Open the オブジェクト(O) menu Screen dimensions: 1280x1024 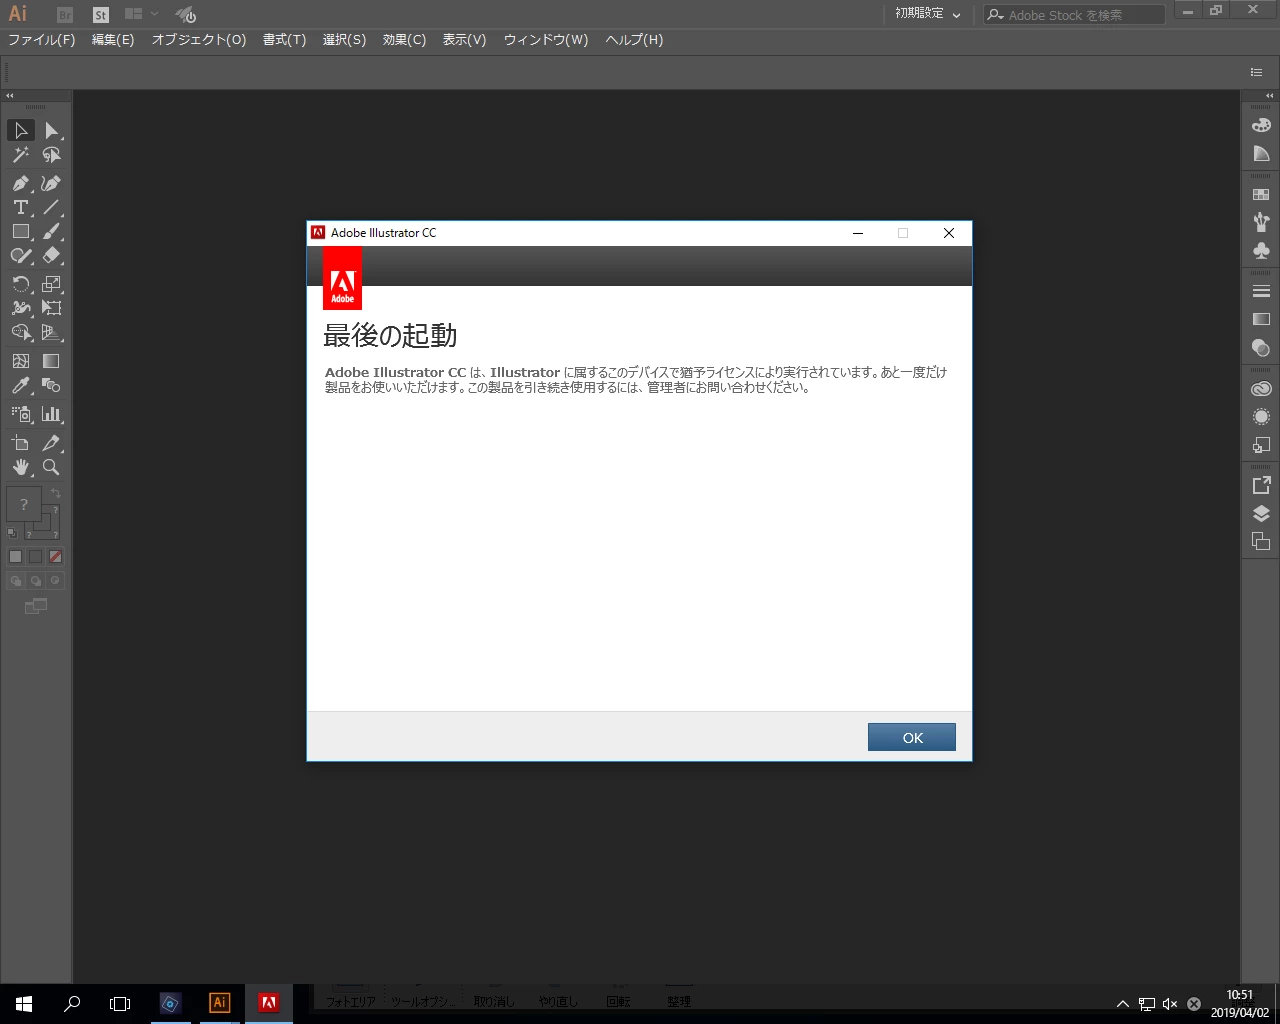click(199, 40)
